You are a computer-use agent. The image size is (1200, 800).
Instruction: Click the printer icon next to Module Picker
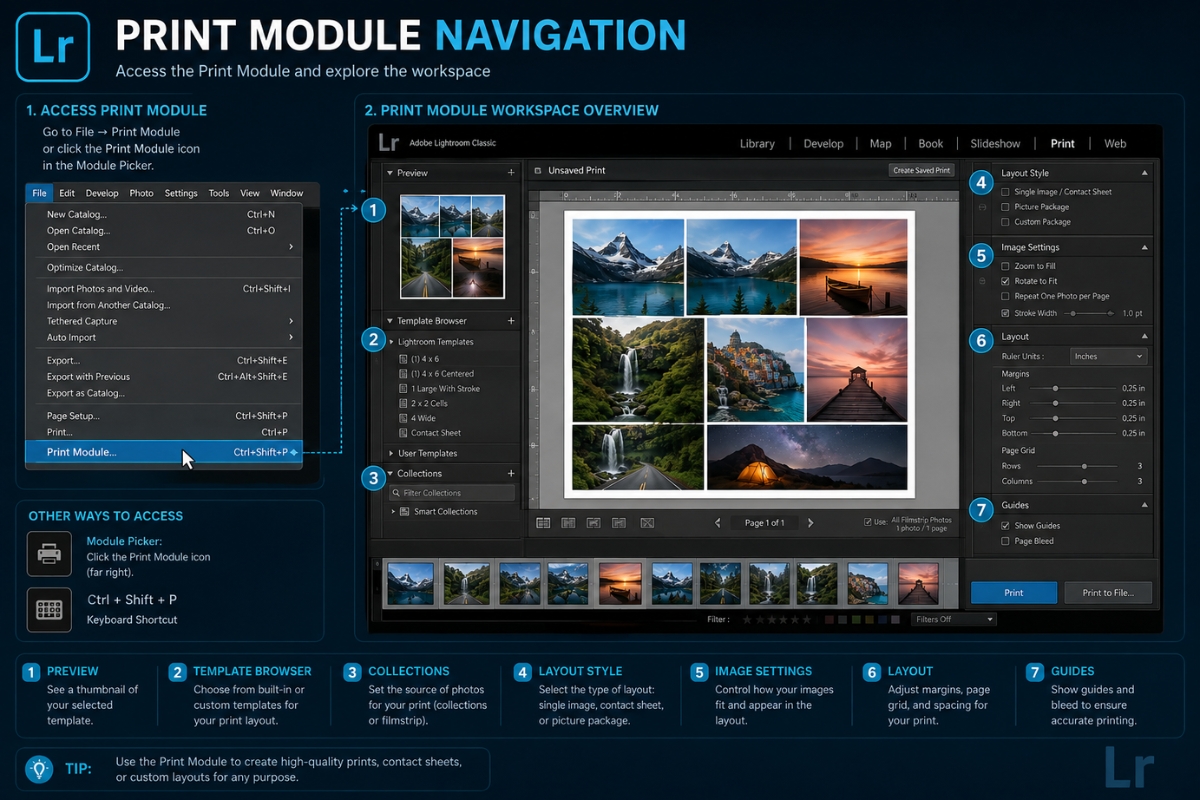coord(49,553)
